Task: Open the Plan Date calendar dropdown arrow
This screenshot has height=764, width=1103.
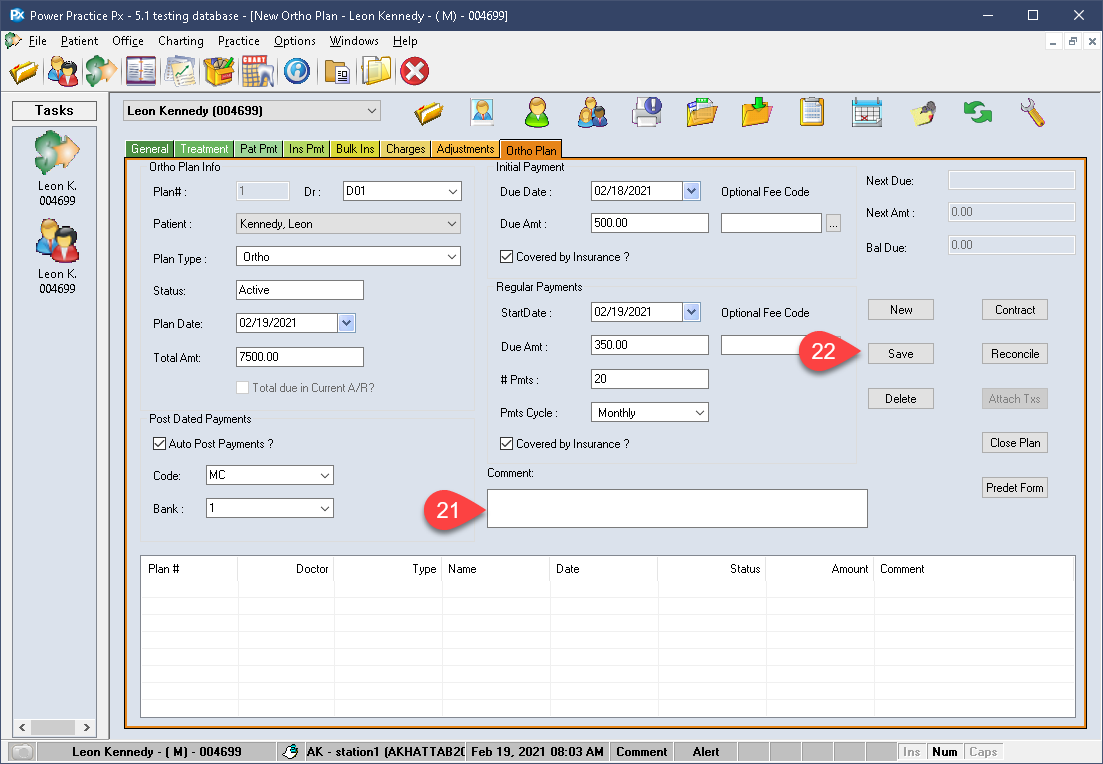Action: pos(346,323)
